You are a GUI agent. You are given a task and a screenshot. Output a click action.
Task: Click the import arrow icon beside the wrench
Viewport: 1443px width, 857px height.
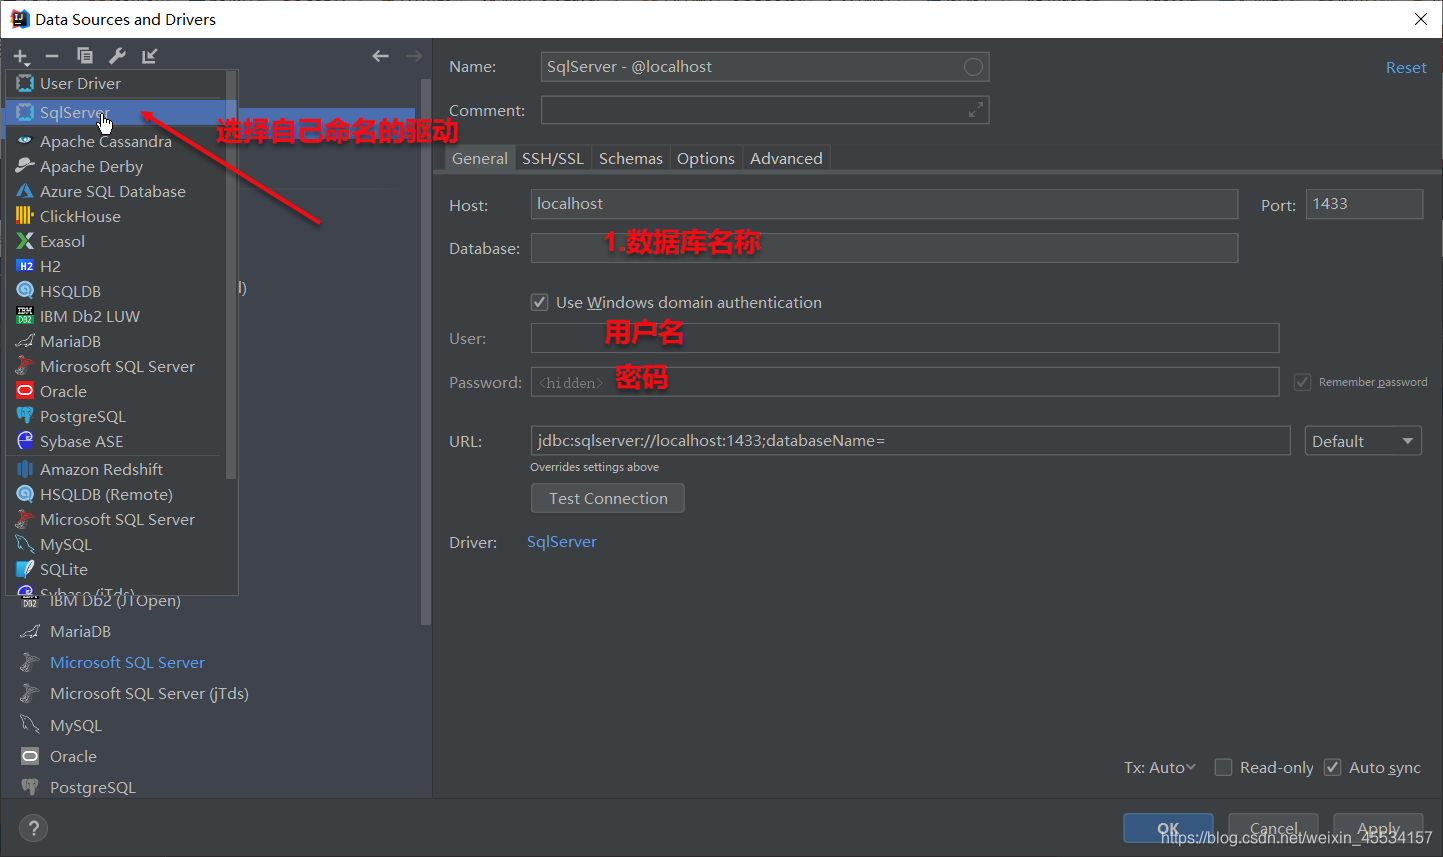click(x=149, y=56)
